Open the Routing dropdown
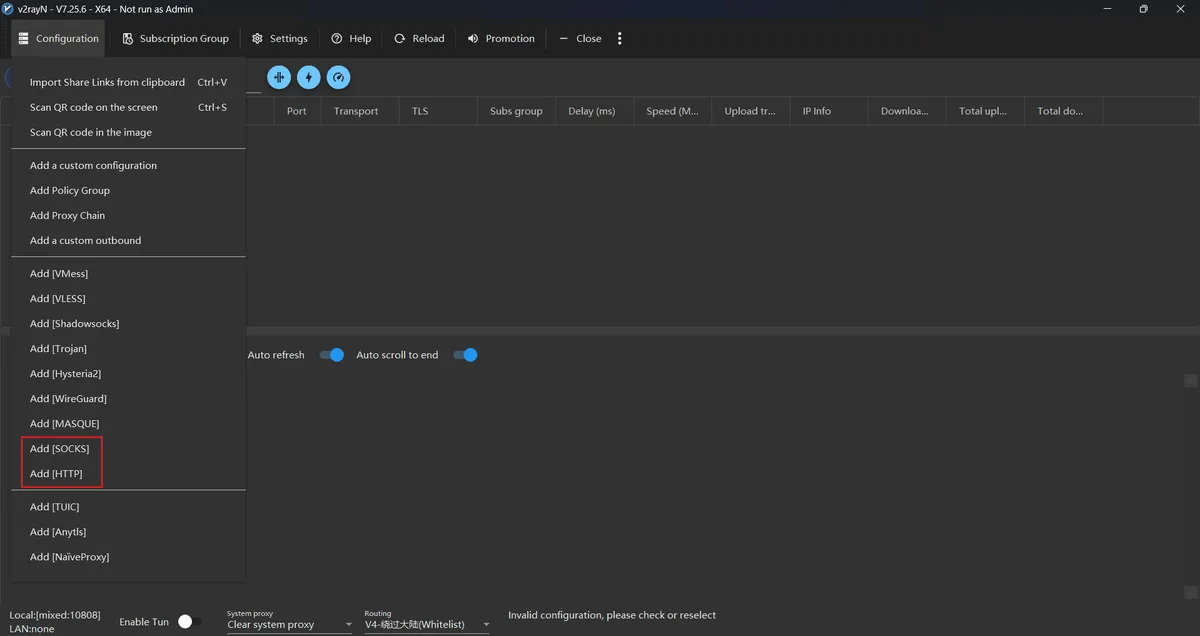The image size is (1200, 636). pyautogui.click(x=427, y=624)
